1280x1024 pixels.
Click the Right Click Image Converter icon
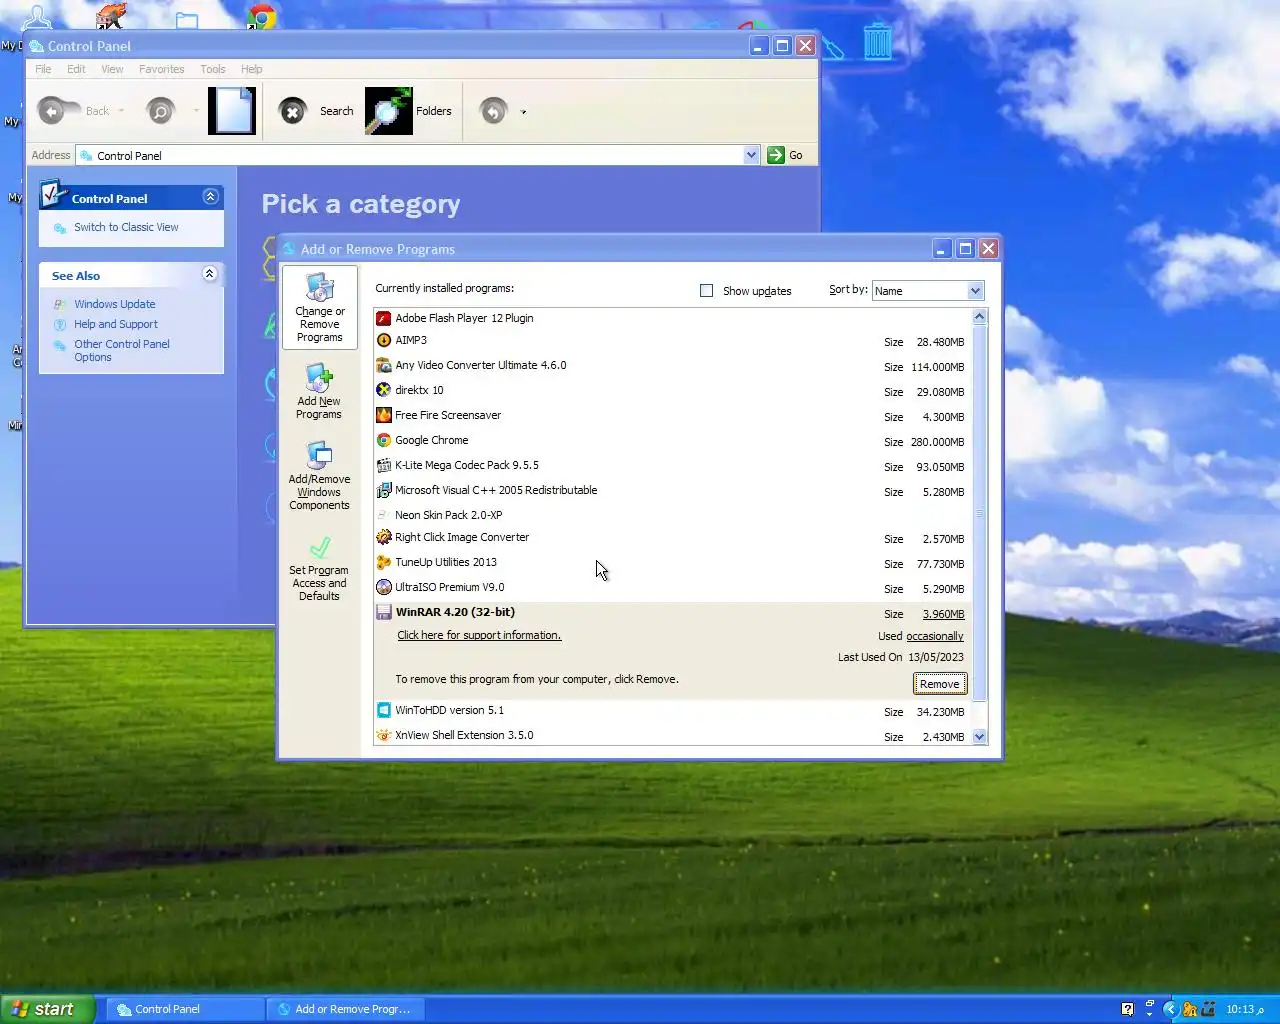[x=383, y=537]
